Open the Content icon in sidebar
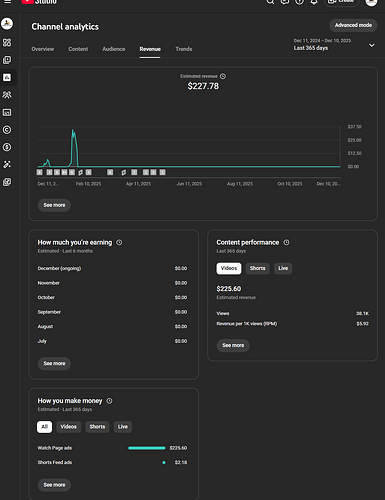 point(7,60)
